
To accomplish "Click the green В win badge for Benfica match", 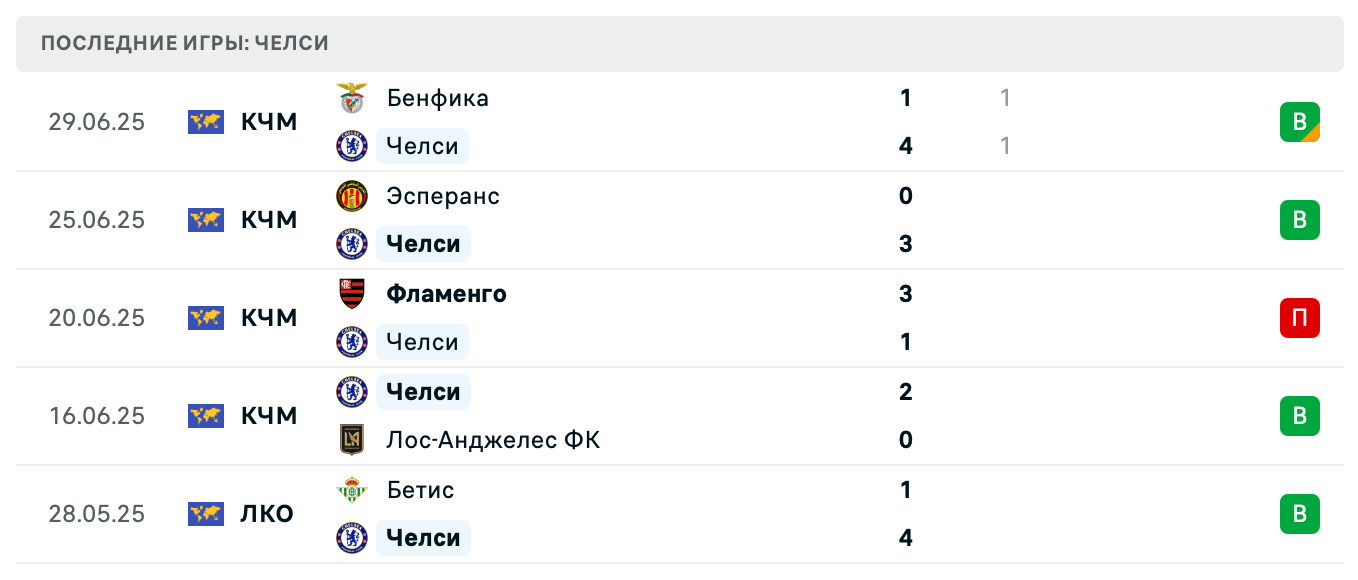I will tap(1299, 122).
